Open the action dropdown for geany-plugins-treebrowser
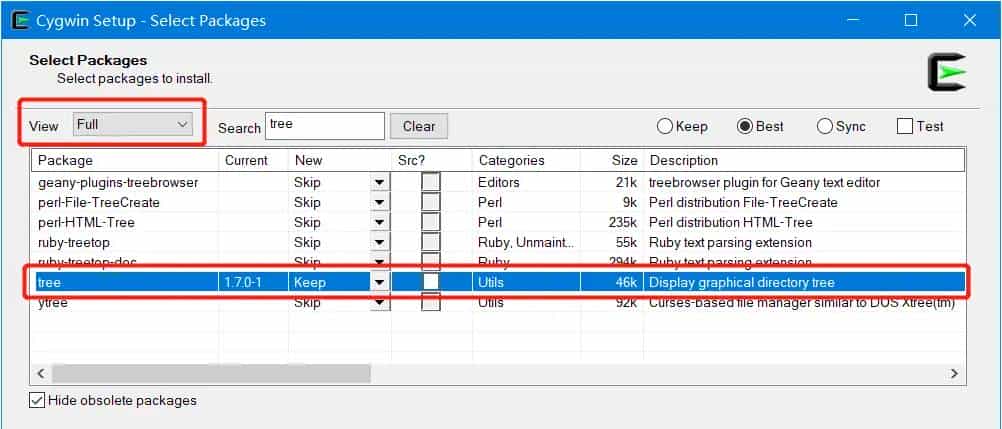1002x429 pixels. [x=380, y=183]
